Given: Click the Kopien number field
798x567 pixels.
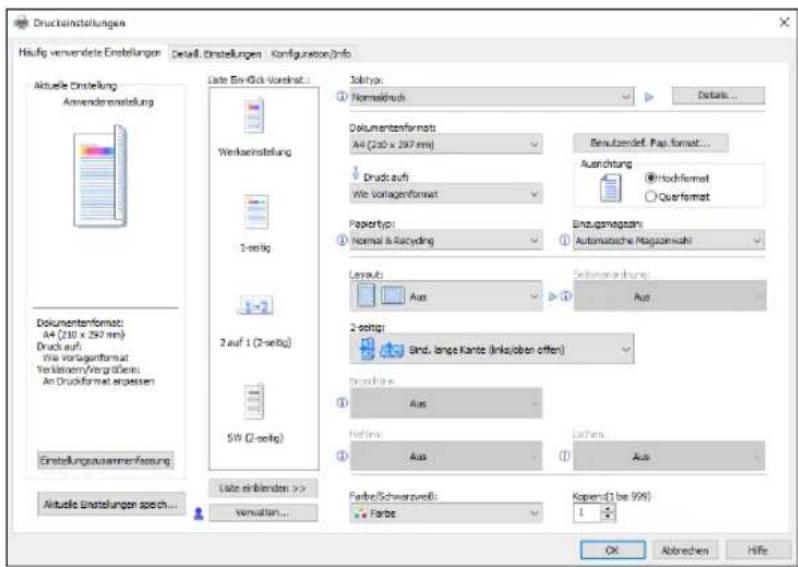Looking at the screenshot, I should tap(587, 513).
